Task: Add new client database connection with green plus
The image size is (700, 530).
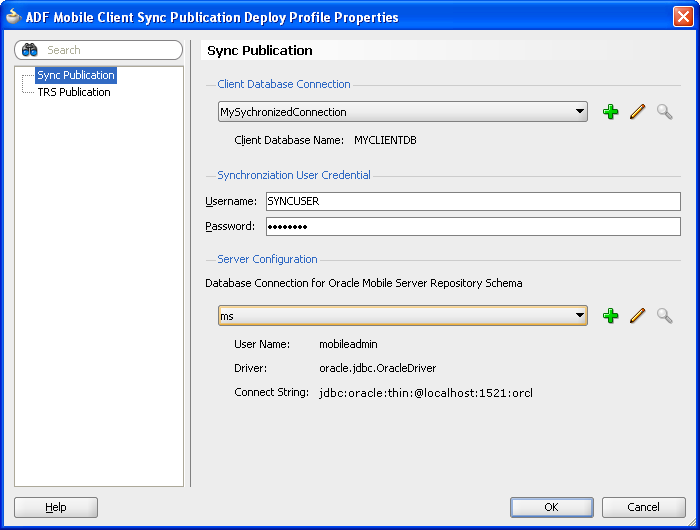Action: tap(610, 112)
